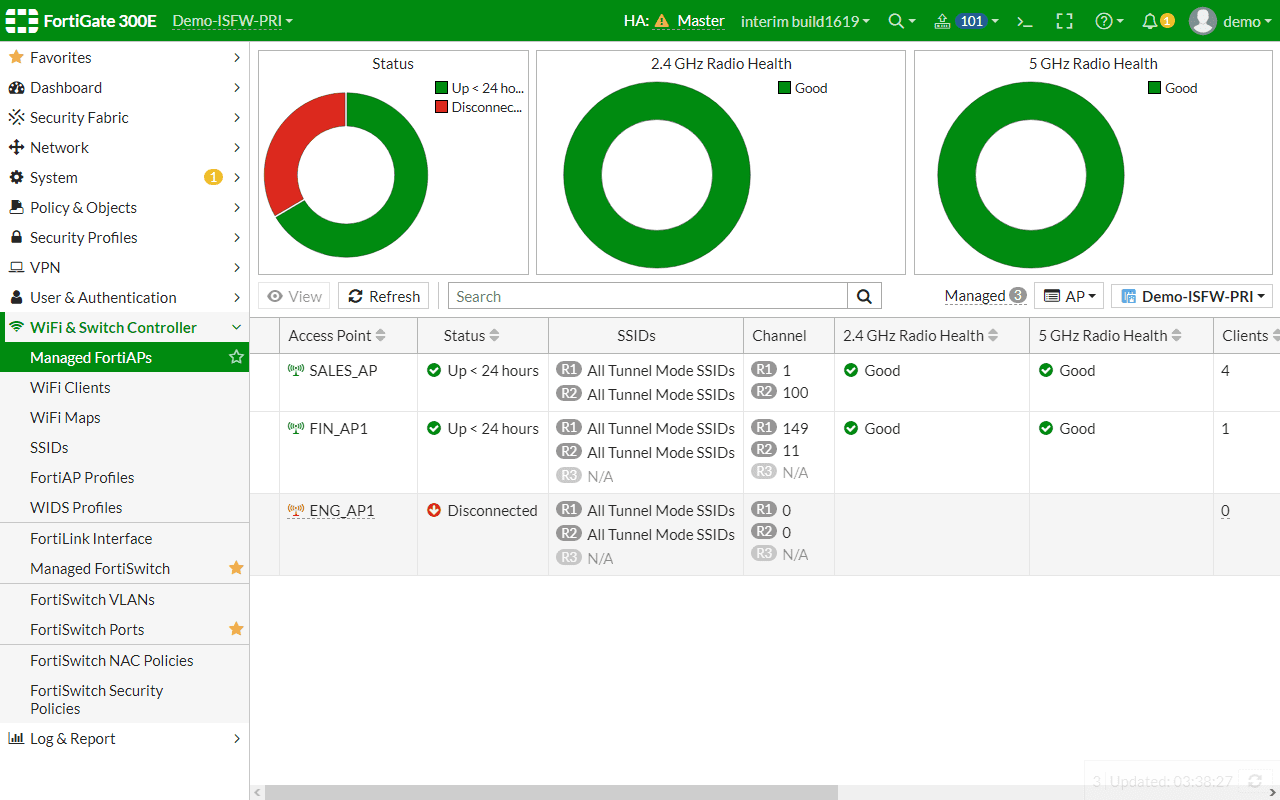Screen dimensions: 1280x800
Task: Click the green Good swatch for 2.4 GHz
Action: [x=785, y=88]
